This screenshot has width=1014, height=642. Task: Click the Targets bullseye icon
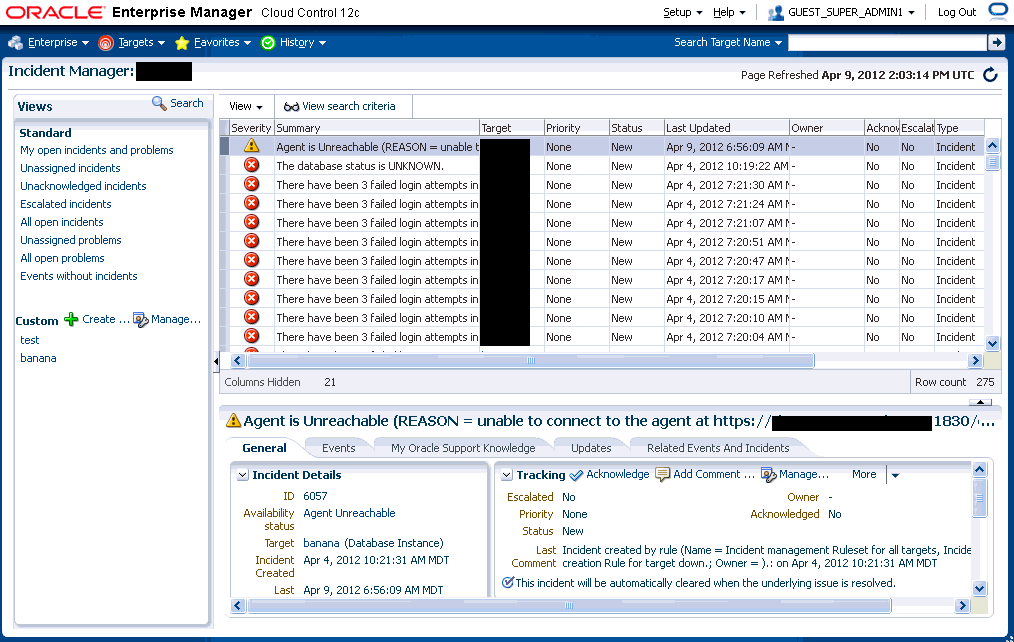[105, 43]
